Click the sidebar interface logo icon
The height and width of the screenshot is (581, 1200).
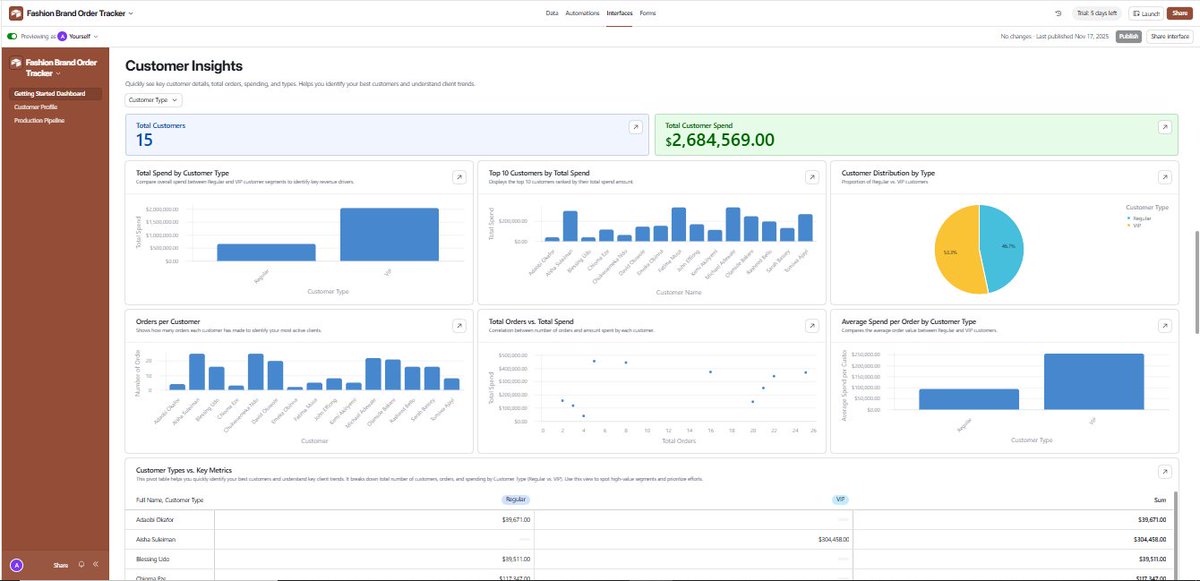[x=16, y=63]
